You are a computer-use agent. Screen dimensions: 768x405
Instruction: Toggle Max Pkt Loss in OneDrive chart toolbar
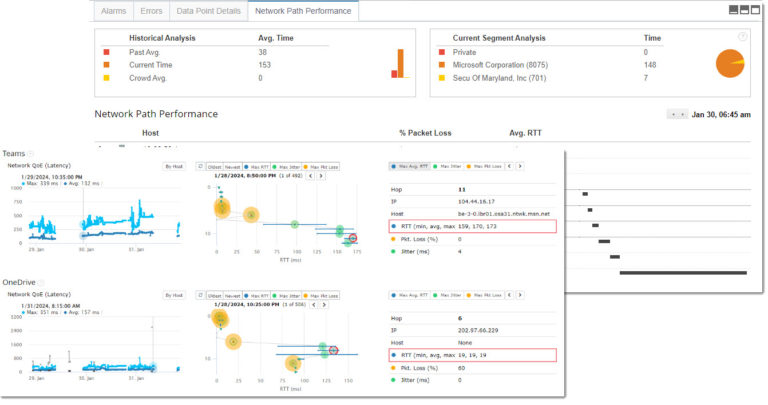coord(321,296)
